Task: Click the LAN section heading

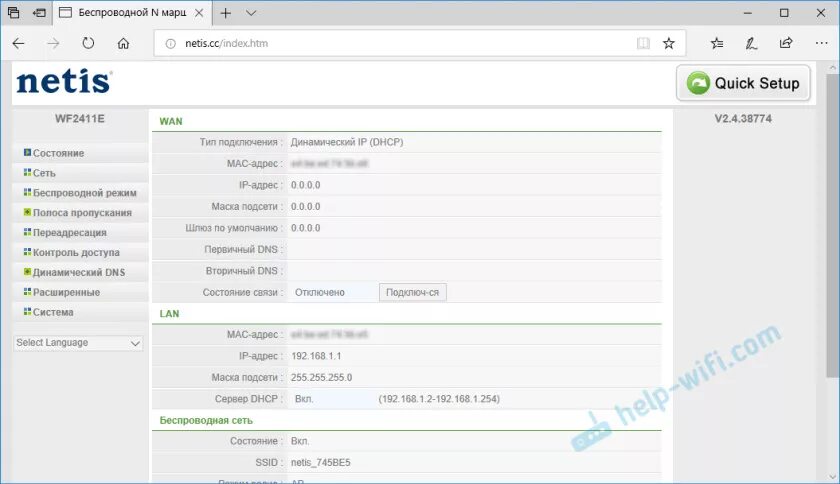Action: 169,314
